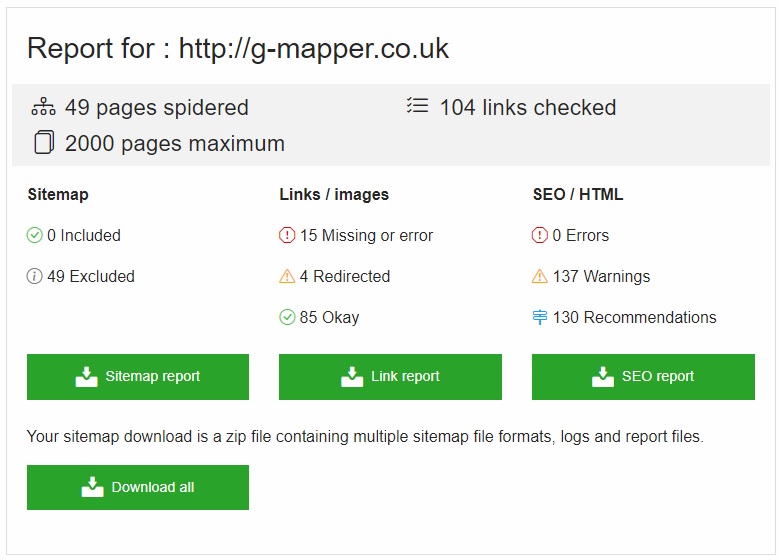Download the Sitemap report

click(138, 377)
